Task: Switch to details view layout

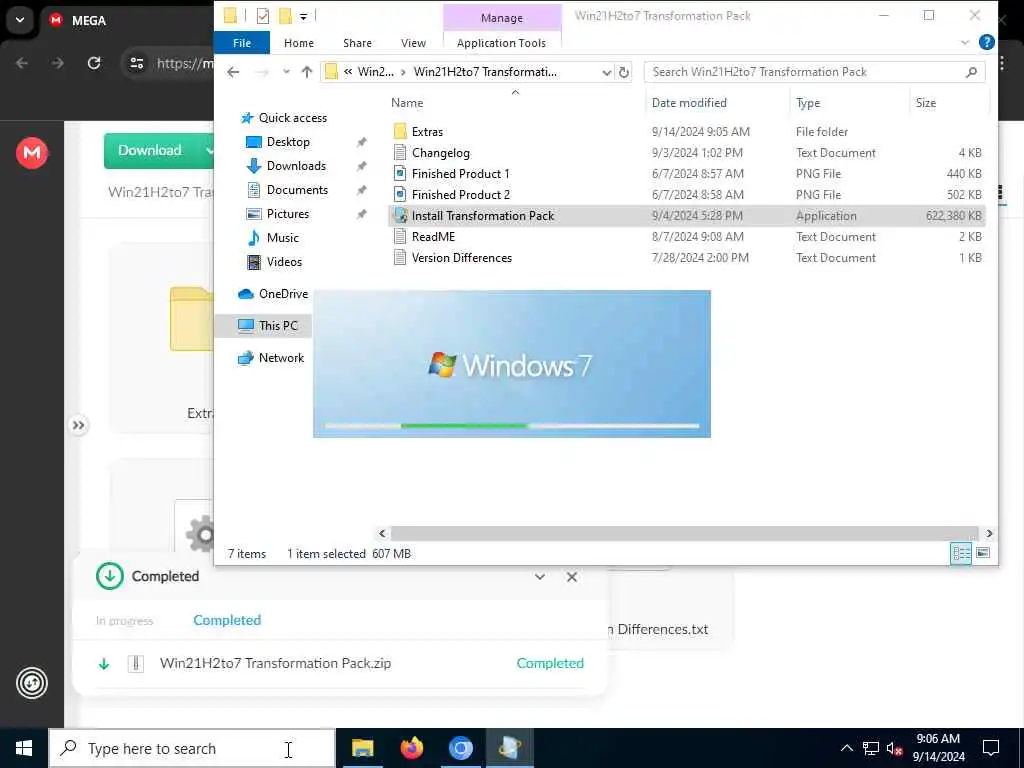Action: pos(961,553)
